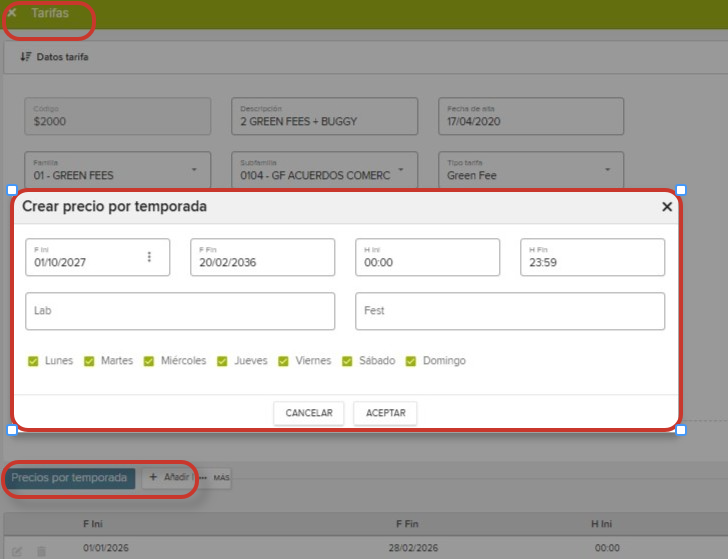Expand the Tipo tarifa dropdown
Viewport: 728px width, 559px height.
click(x=608, y=169)
